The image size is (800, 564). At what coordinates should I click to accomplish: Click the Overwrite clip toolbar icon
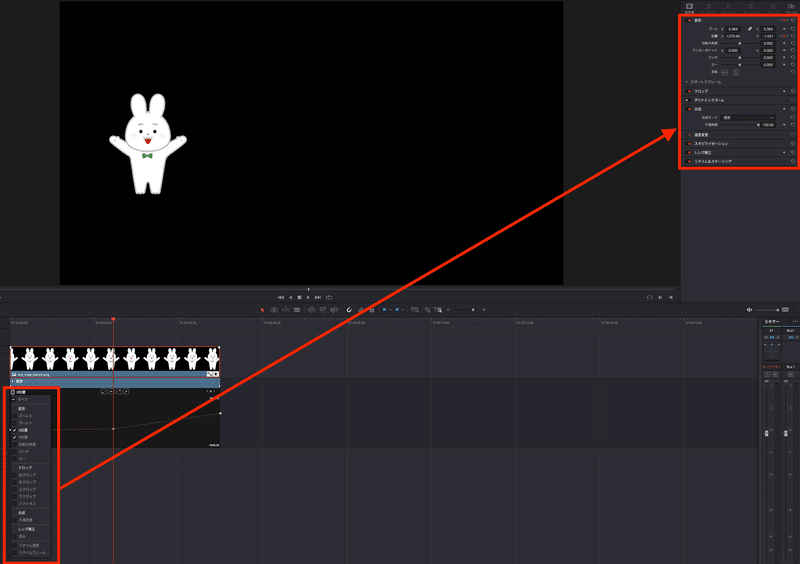point(323,310)
